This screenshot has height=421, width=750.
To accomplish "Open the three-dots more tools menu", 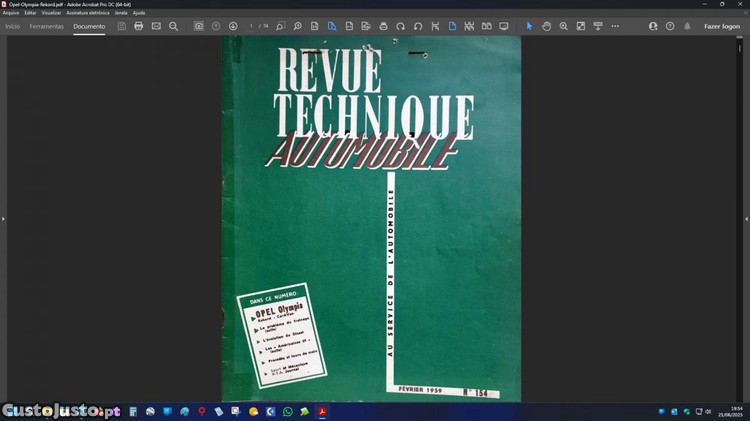I will click(615, 26).
